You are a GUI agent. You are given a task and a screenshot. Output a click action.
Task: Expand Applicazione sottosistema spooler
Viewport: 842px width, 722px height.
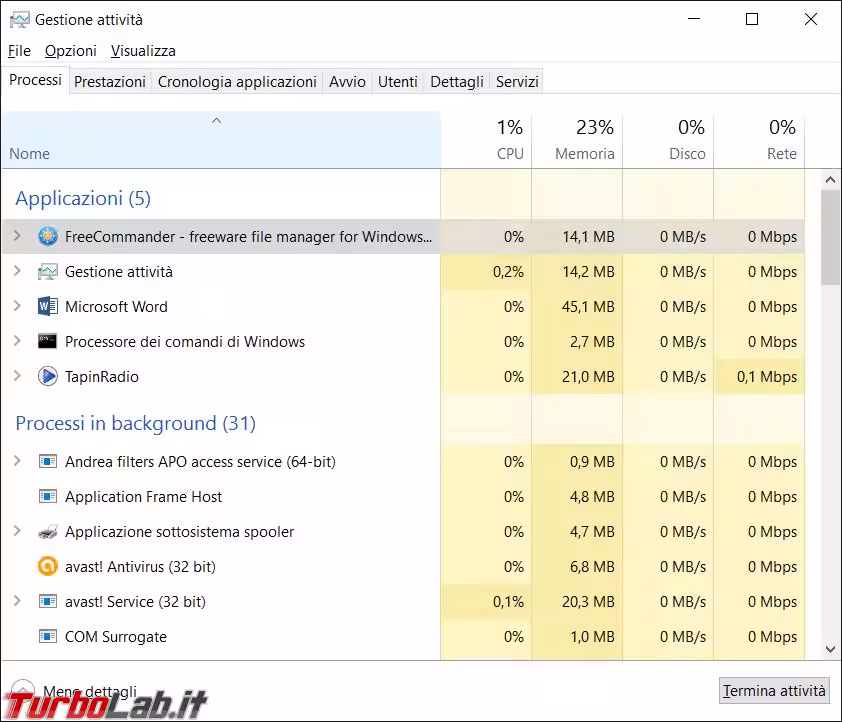(17, 531)
